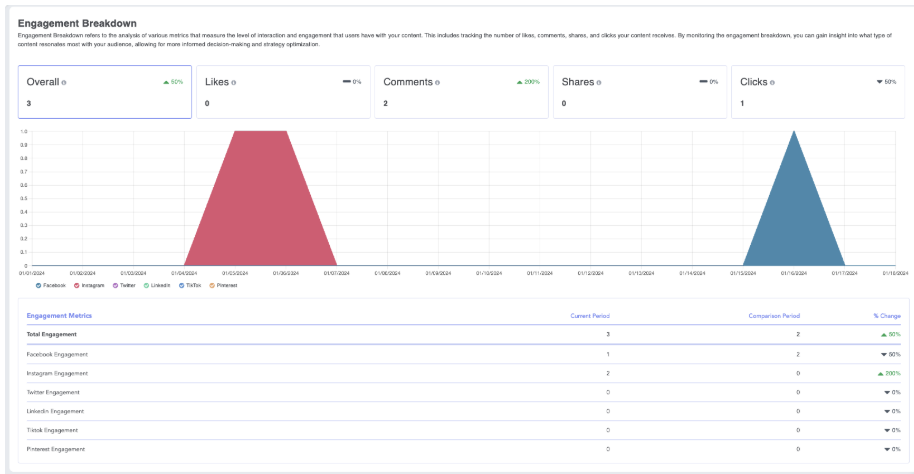914x474 pixels.
Task: Open the Comments metric card
Action: pos(461,92)
